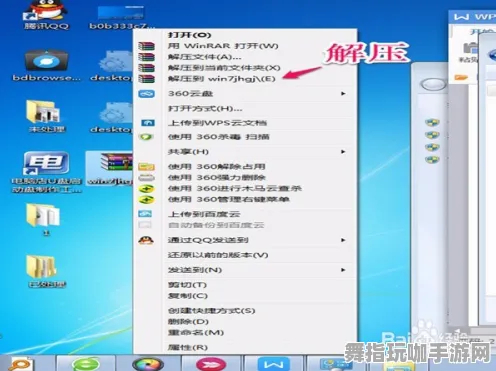Select the 未处理 folder on desktop

pyautogui.click(x=46, y=116)
